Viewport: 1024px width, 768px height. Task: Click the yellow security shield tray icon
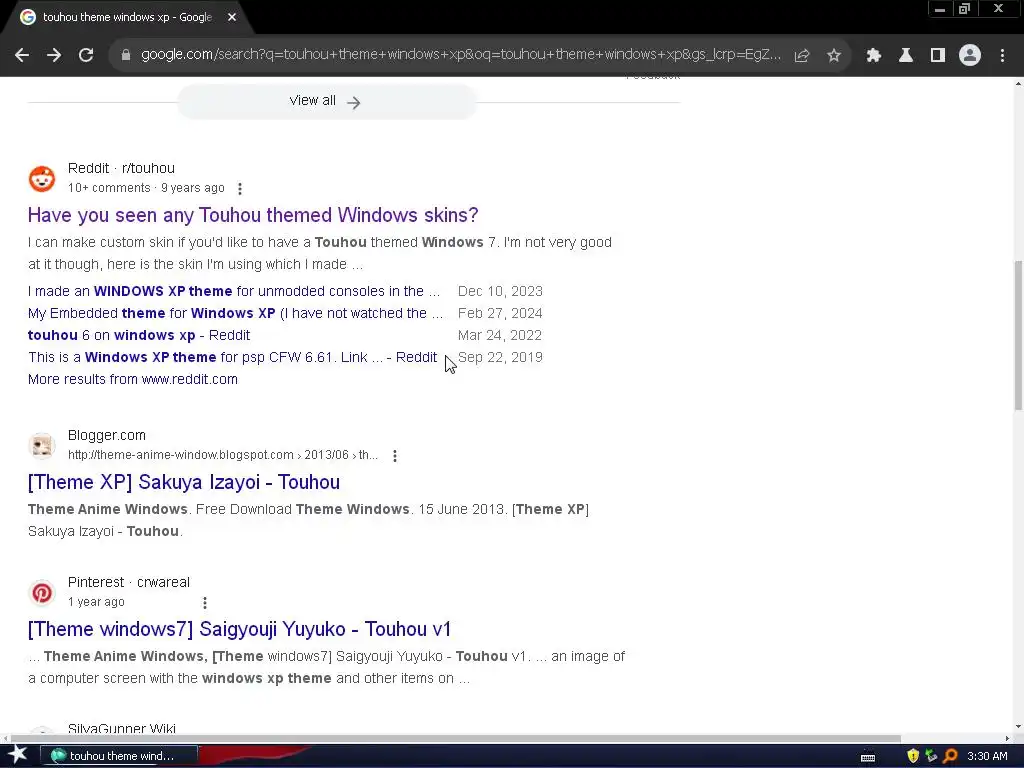pyautogui.click(x=913, y=756)
